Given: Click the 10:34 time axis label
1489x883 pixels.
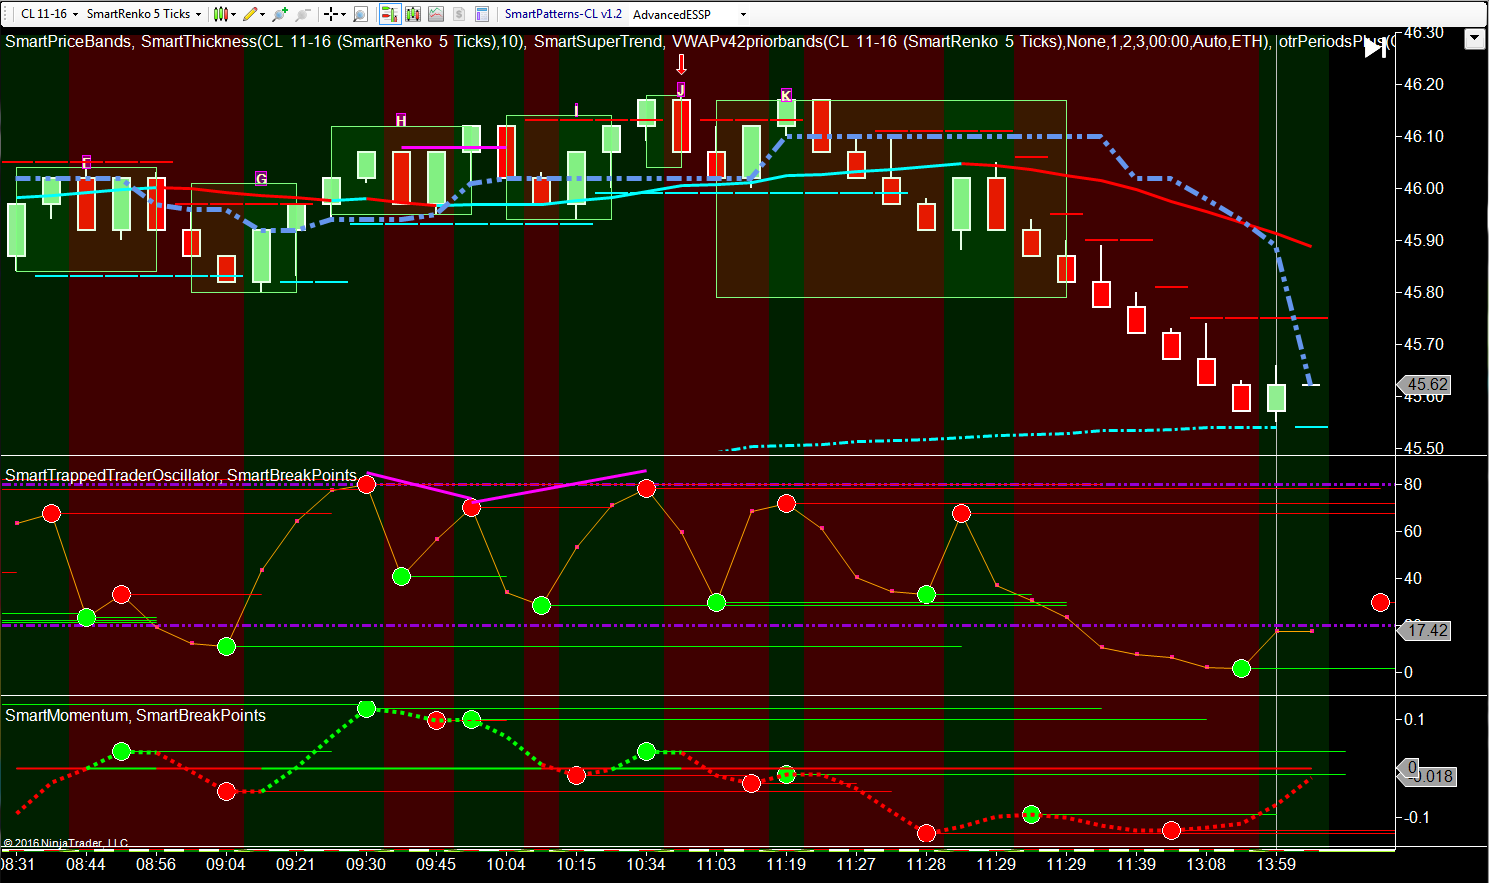Looking at the screenshot, I should 646,864.
